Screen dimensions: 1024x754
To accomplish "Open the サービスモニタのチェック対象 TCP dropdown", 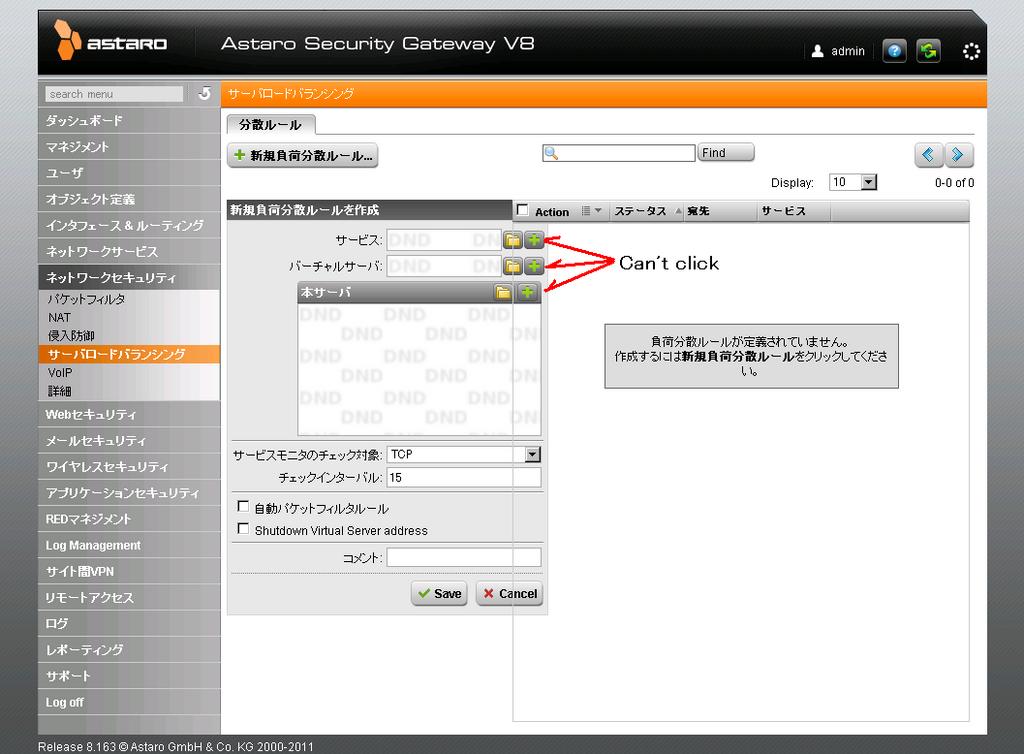I will [x=532, y=454].
